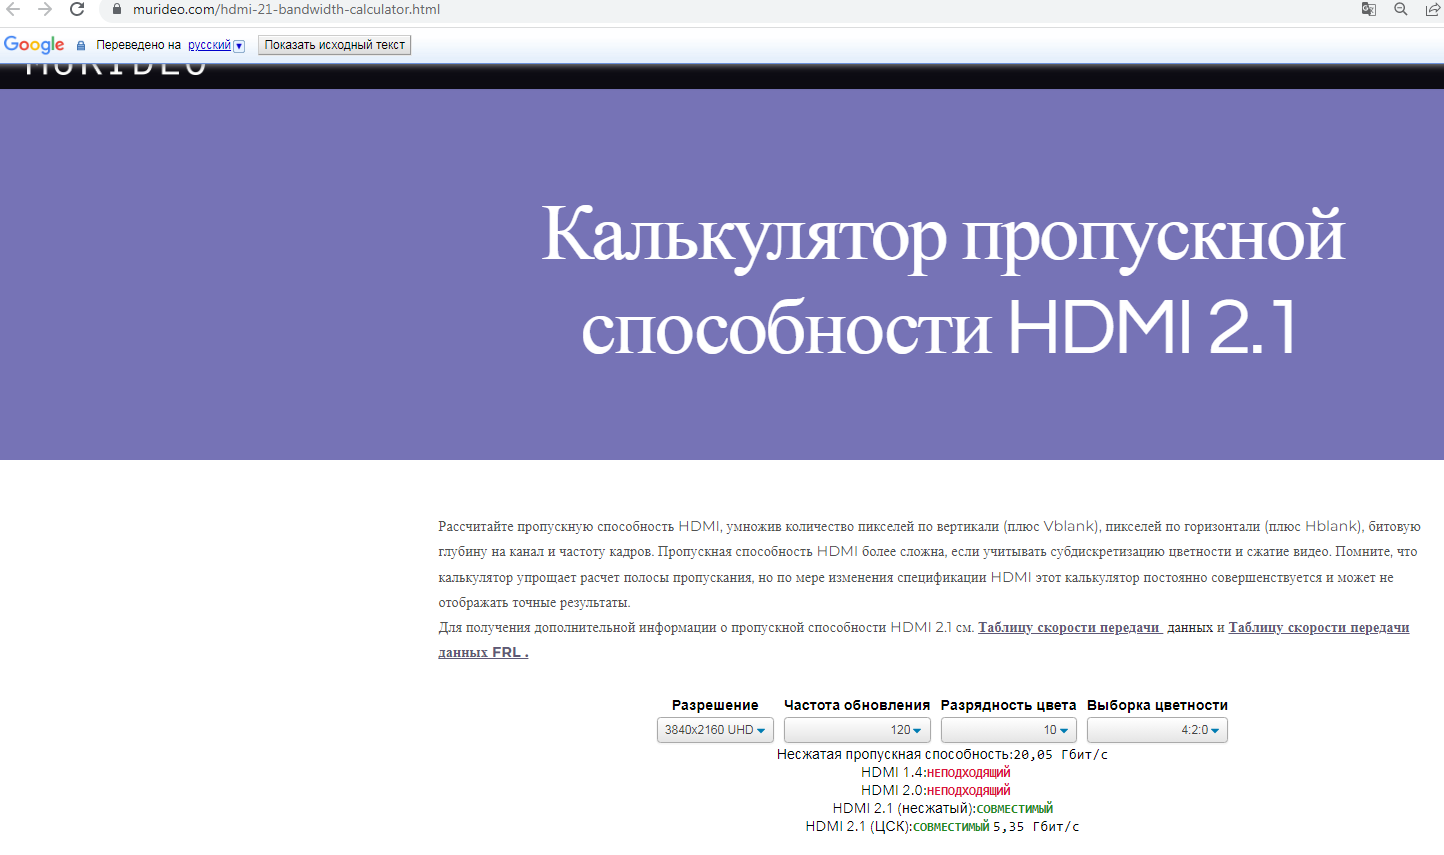Click the browser back arrow

point(13,9)
